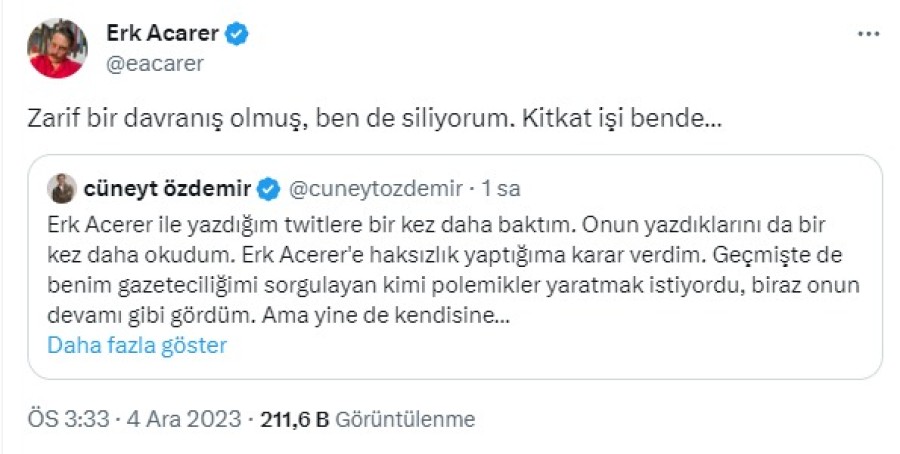Open Erk Acarer's profile picture
Viewport: 900px width, 454px height.
[57, 48]
